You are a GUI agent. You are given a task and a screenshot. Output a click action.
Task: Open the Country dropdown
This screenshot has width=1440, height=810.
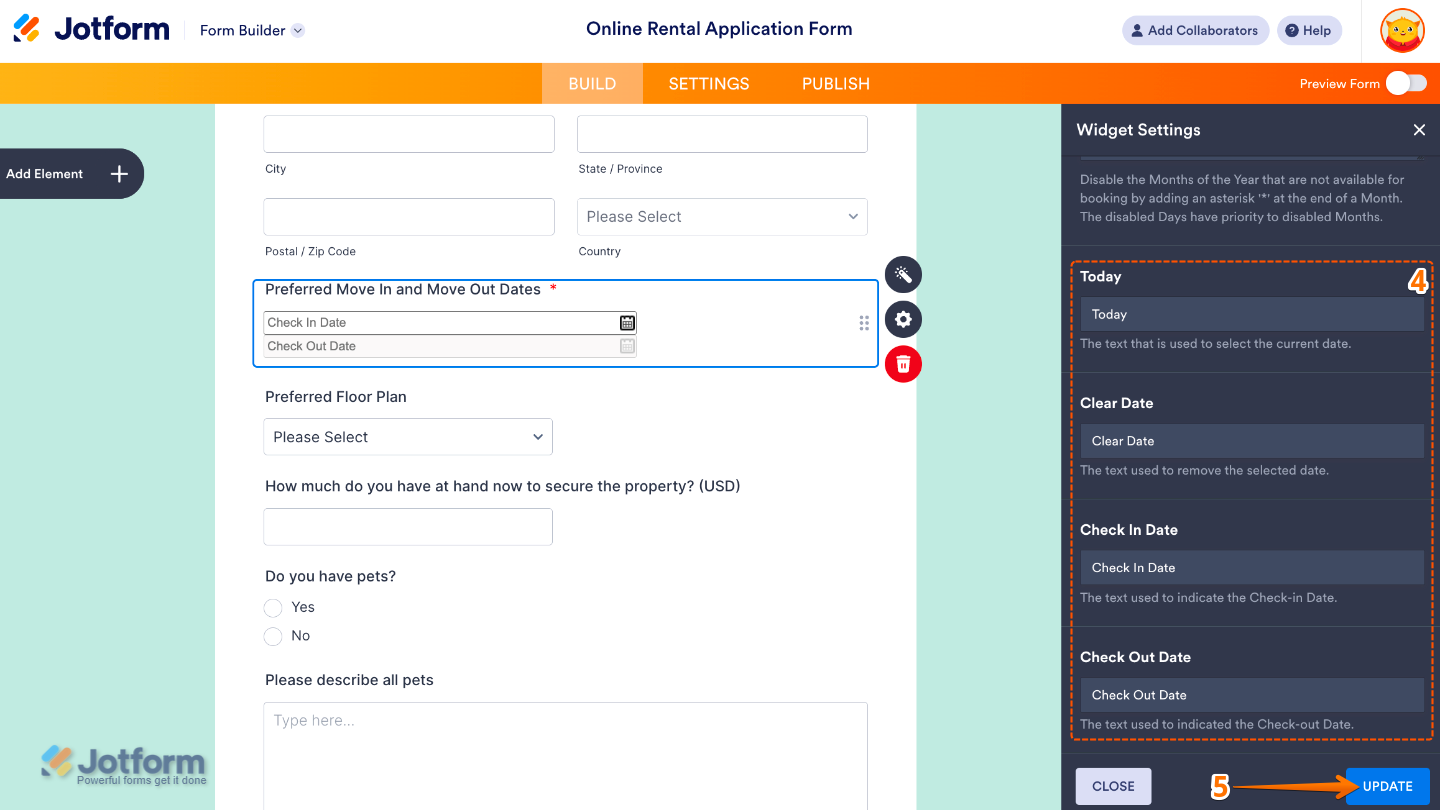click(722, 216)
